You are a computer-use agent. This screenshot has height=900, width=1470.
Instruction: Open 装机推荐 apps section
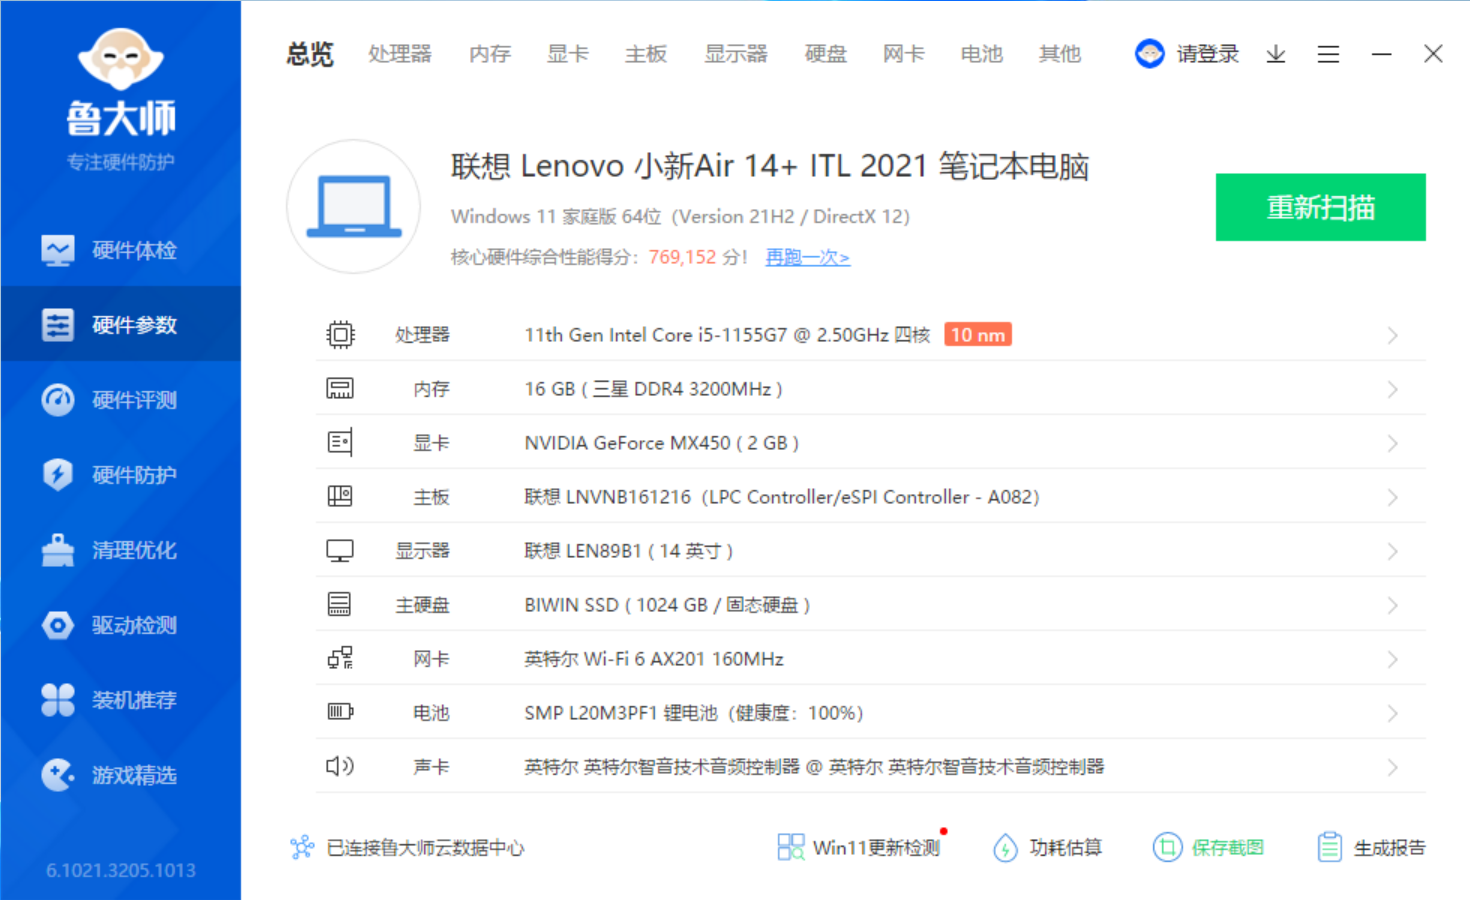(120, 700)
